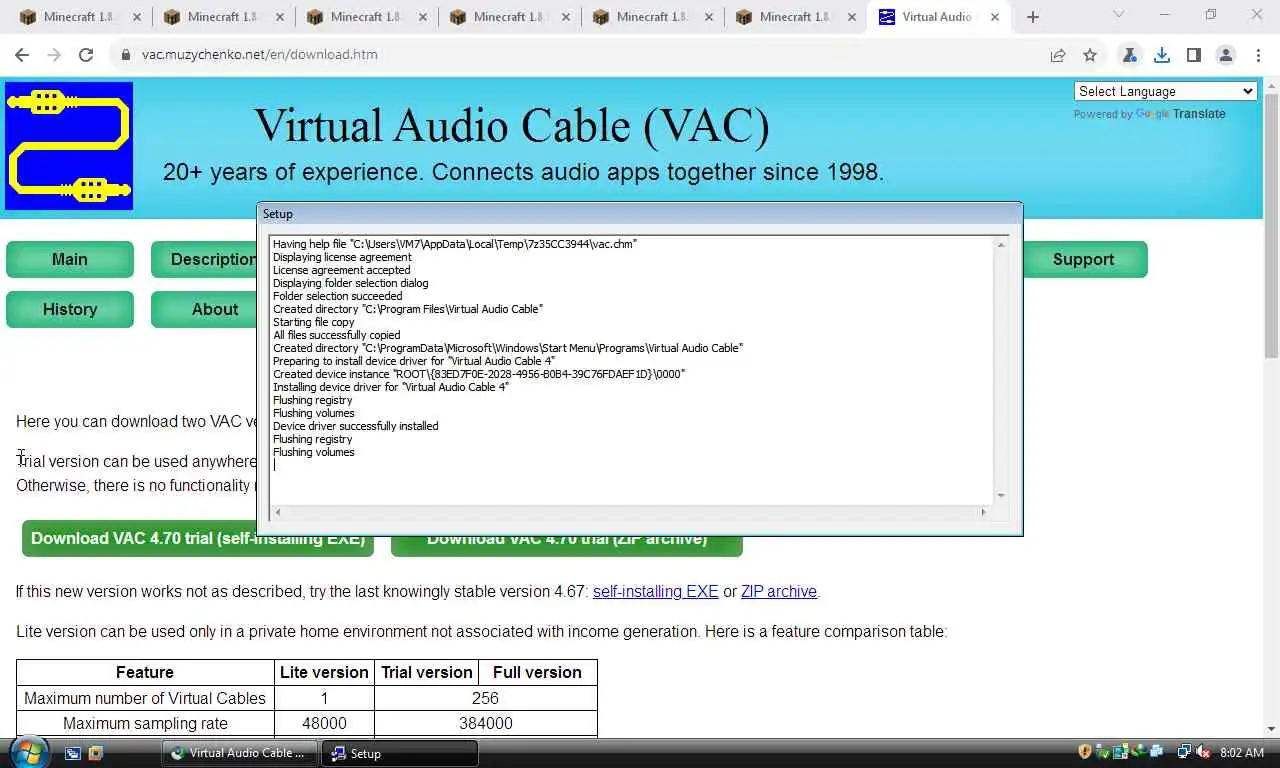Follow the self-installing EXE link for 4.67

(x=655, y=591)
